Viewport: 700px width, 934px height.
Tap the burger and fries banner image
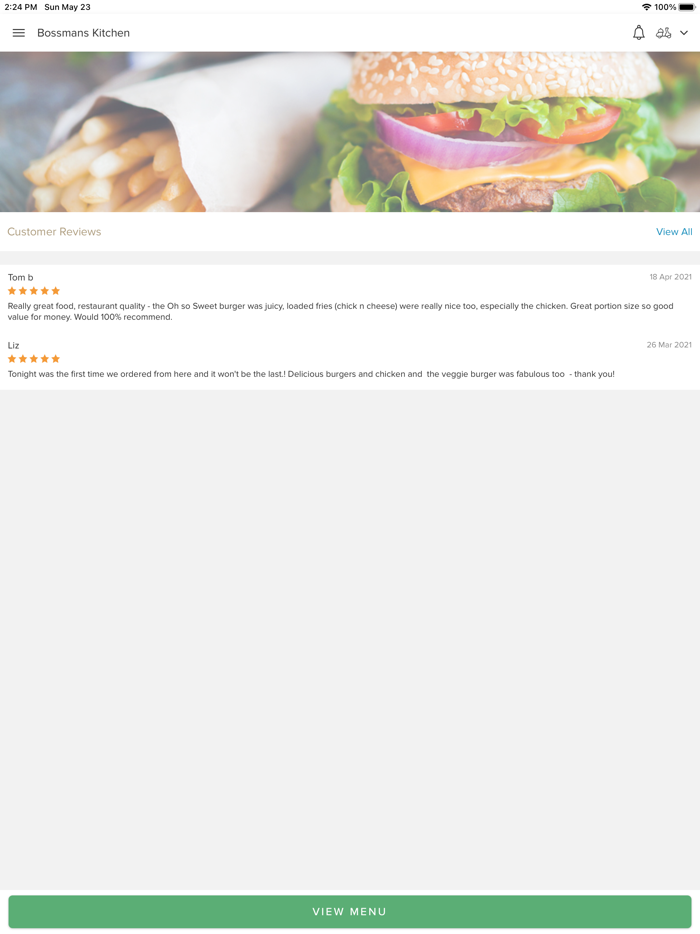coord(350,132)
